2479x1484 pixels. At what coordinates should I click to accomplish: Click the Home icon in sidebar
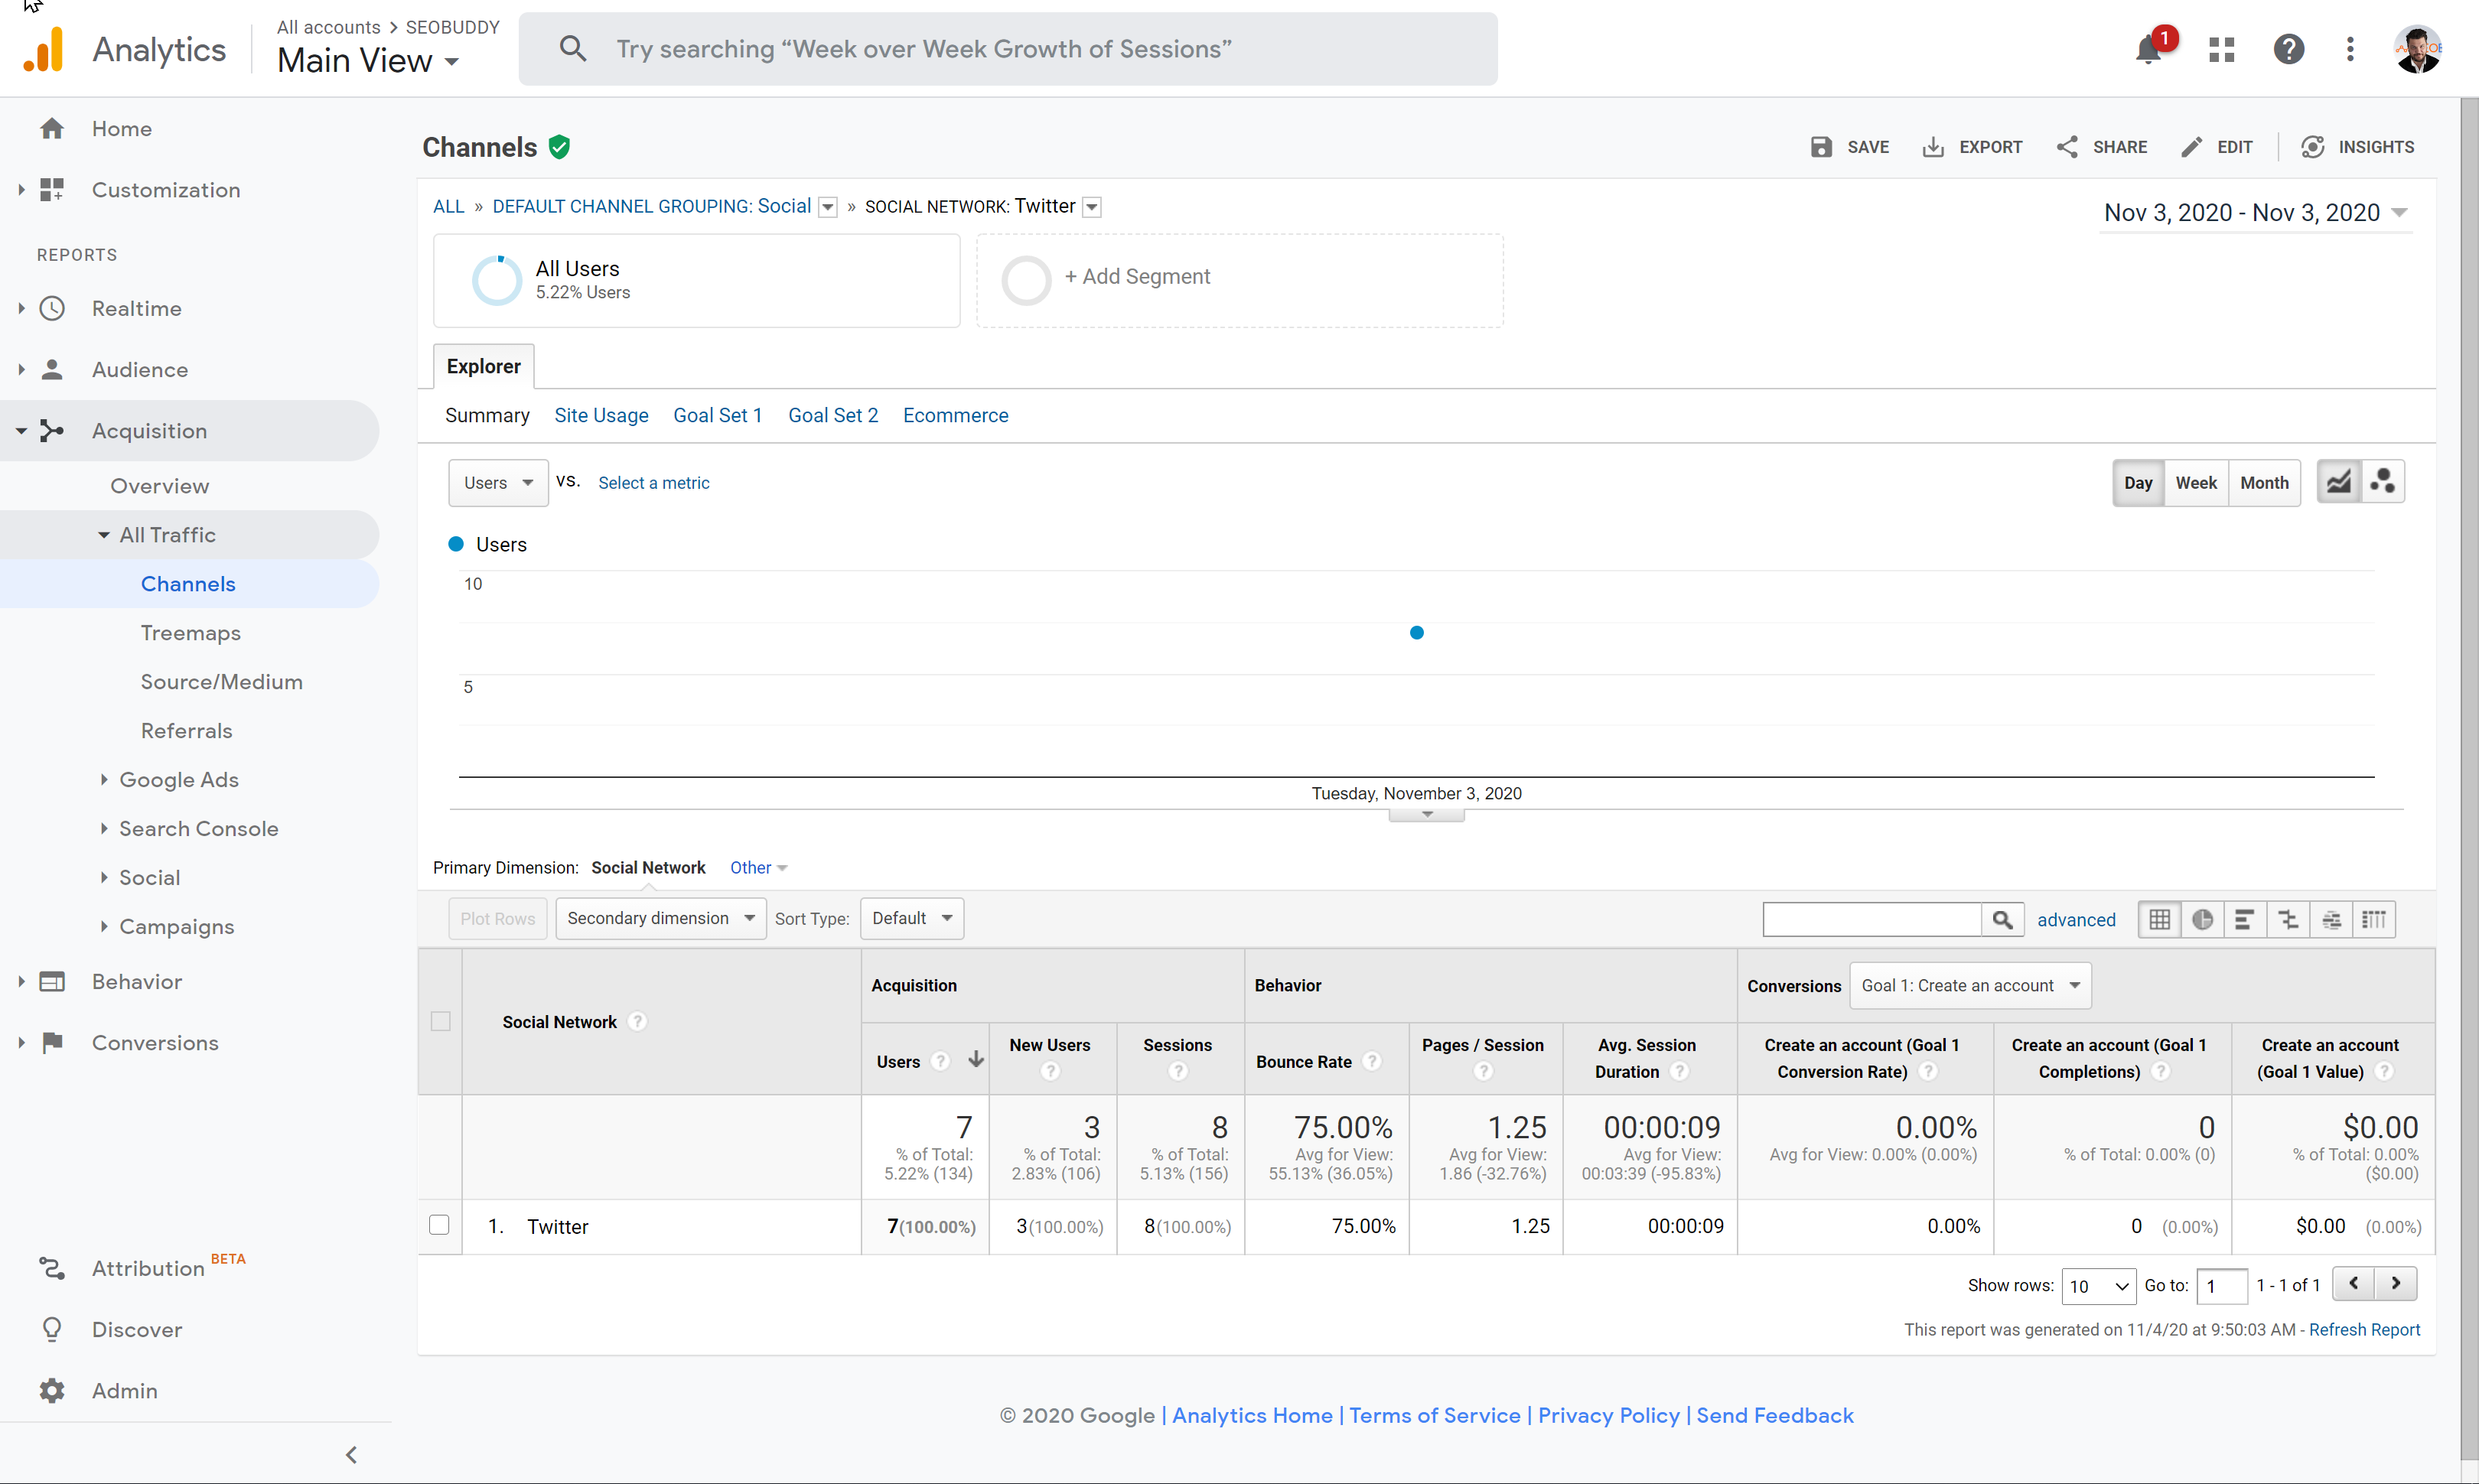[52, 128]
